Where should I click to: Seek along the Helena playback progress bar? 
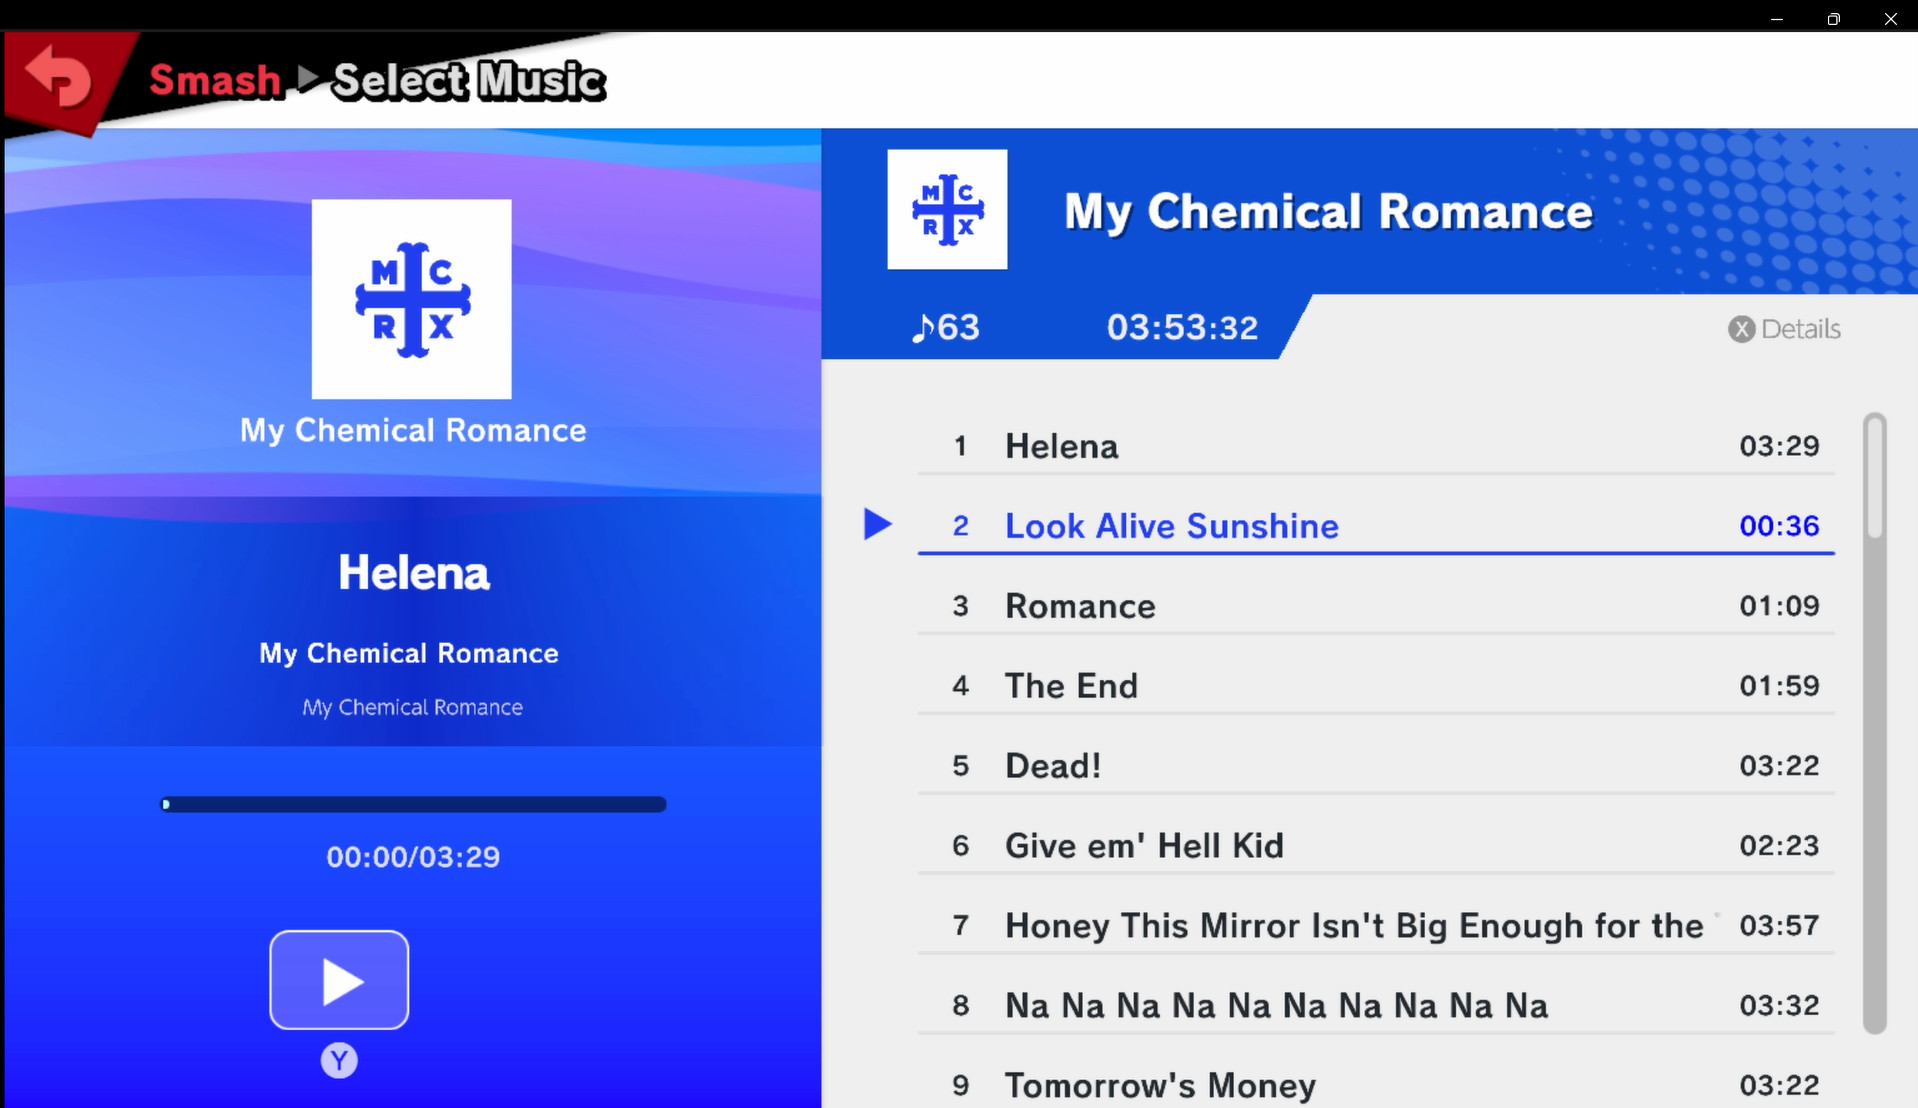413,804
